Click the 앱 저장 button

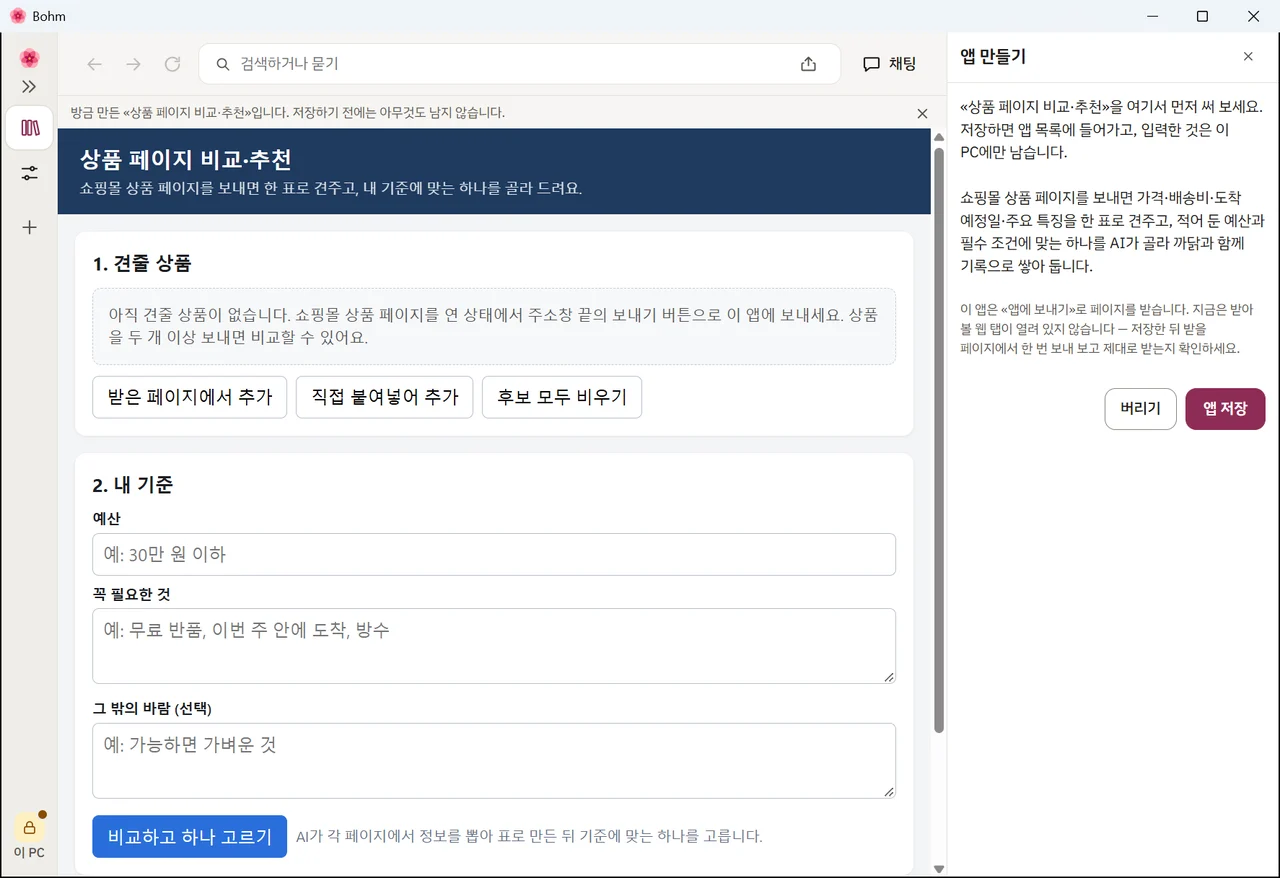tap(1225, 409)
